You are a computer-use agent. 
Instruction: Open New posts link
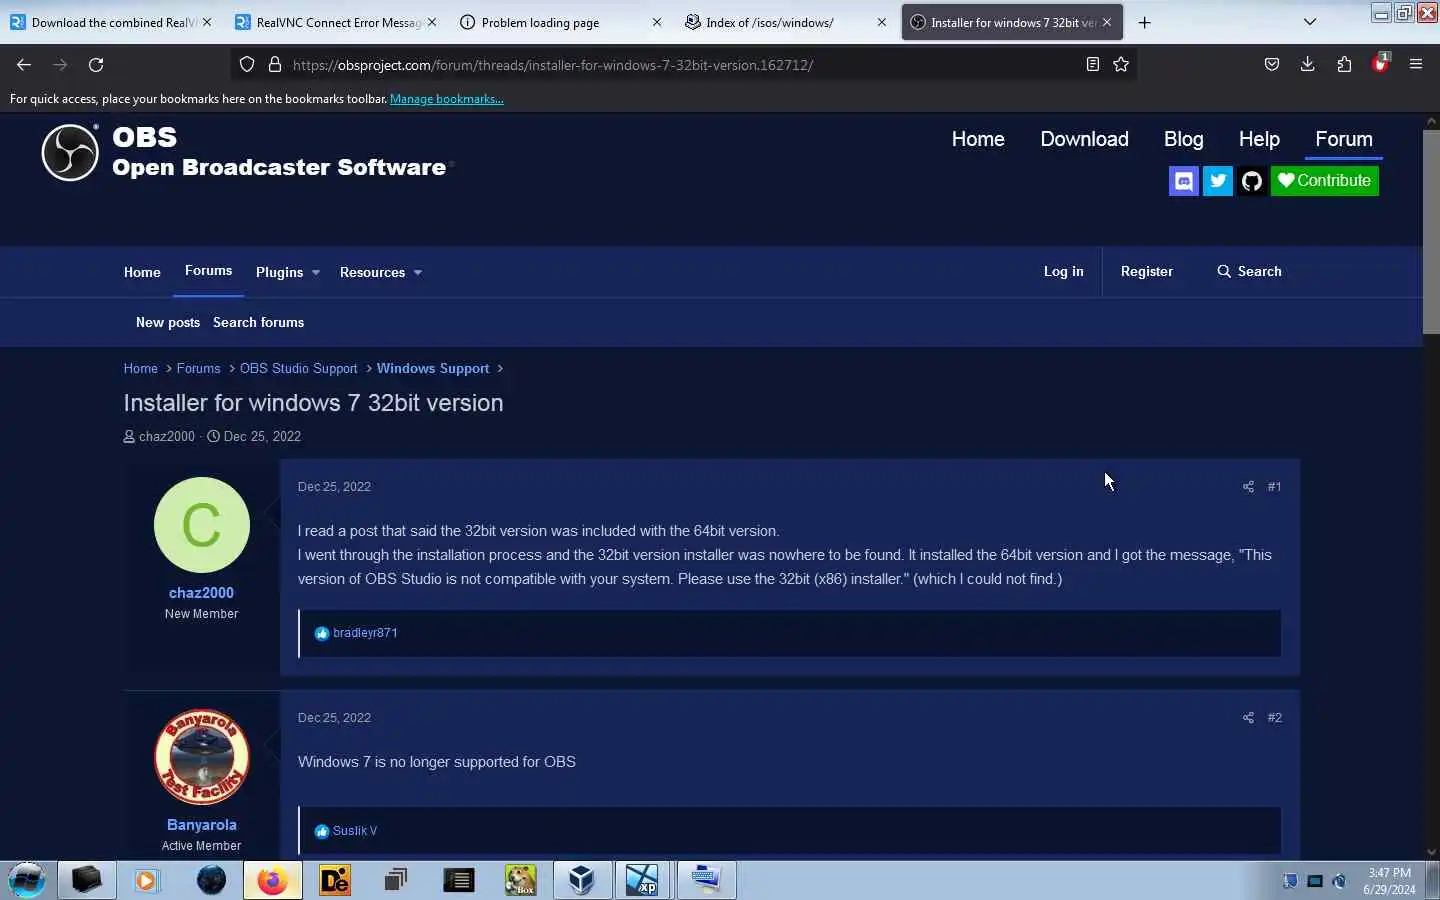tap(168, 323)
